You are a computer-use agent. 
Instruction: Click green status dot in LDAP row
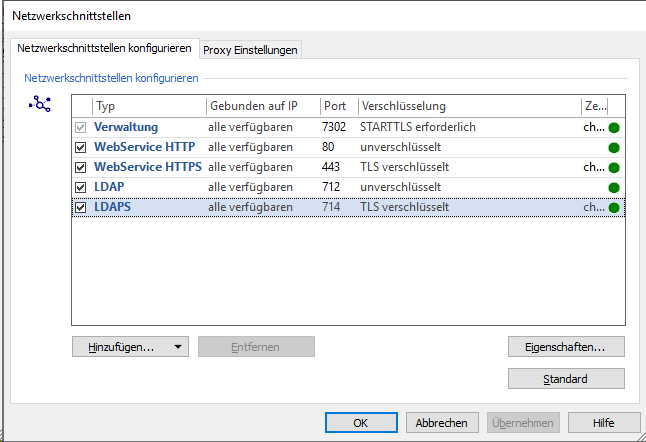tap(615, 188)
